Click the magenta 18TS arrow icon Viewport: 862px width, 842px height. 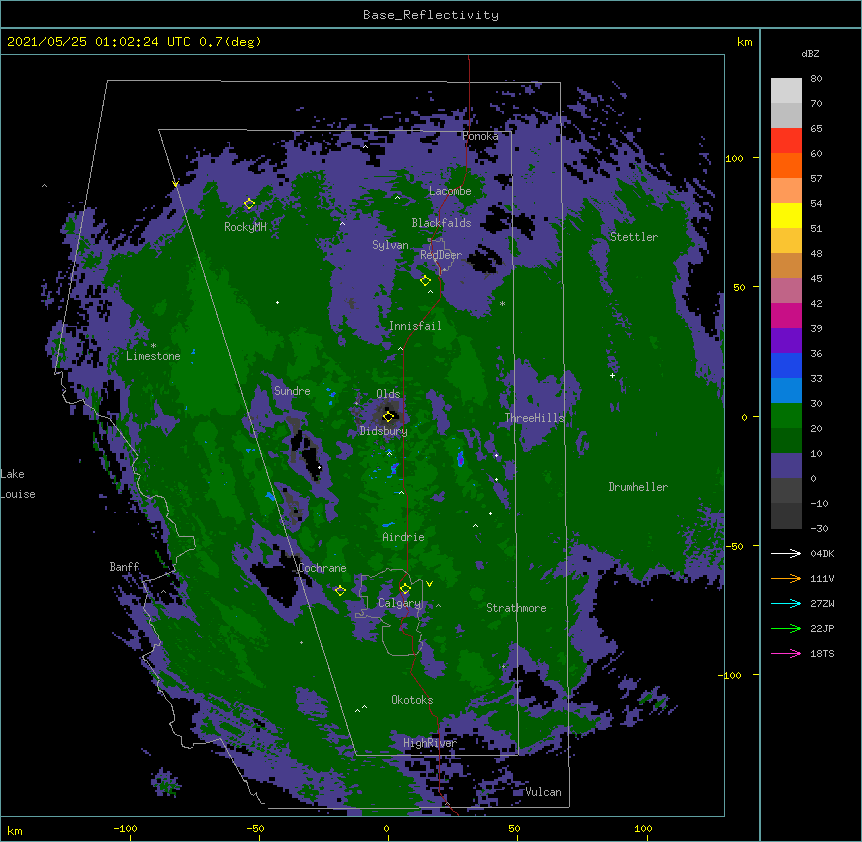point(786,653)
